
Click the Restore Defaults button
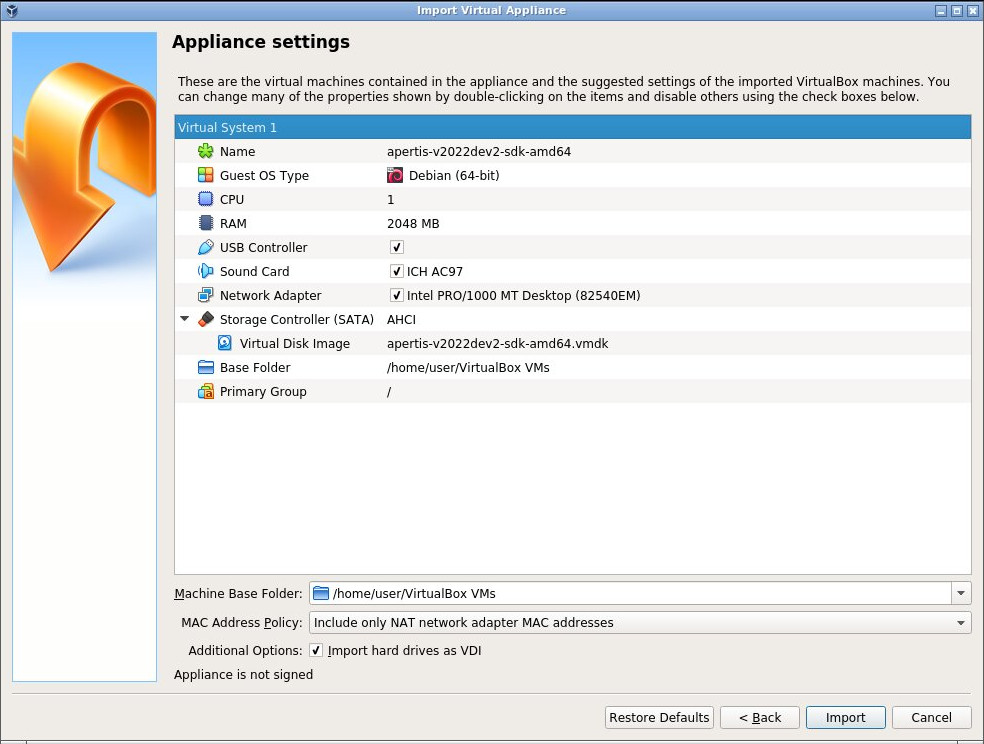point(659,717)
